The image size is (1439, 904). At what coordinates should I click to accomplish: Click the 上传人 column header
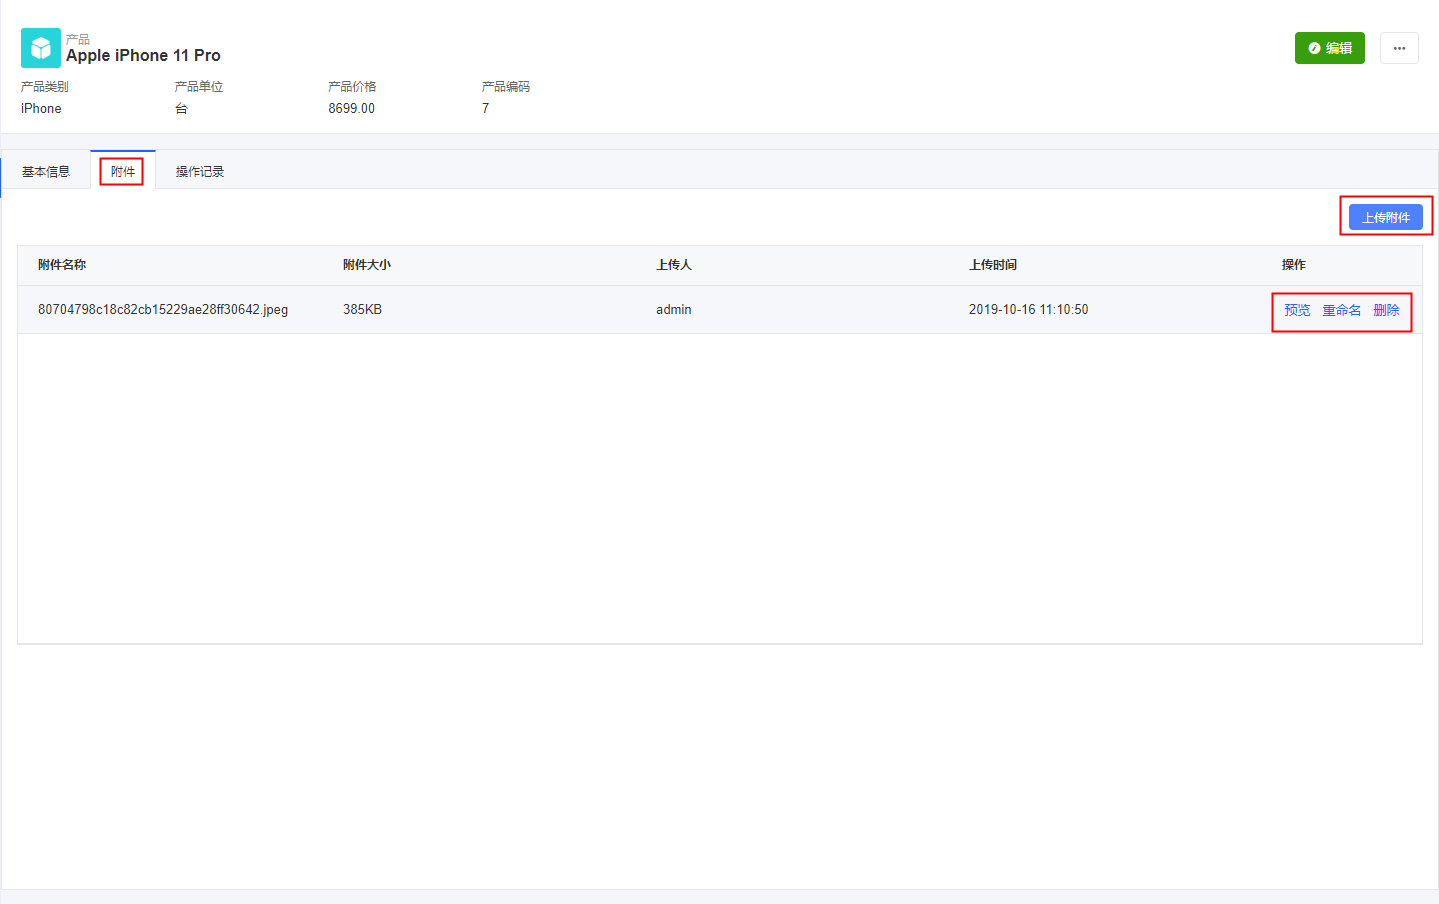[x=674, y=265]
